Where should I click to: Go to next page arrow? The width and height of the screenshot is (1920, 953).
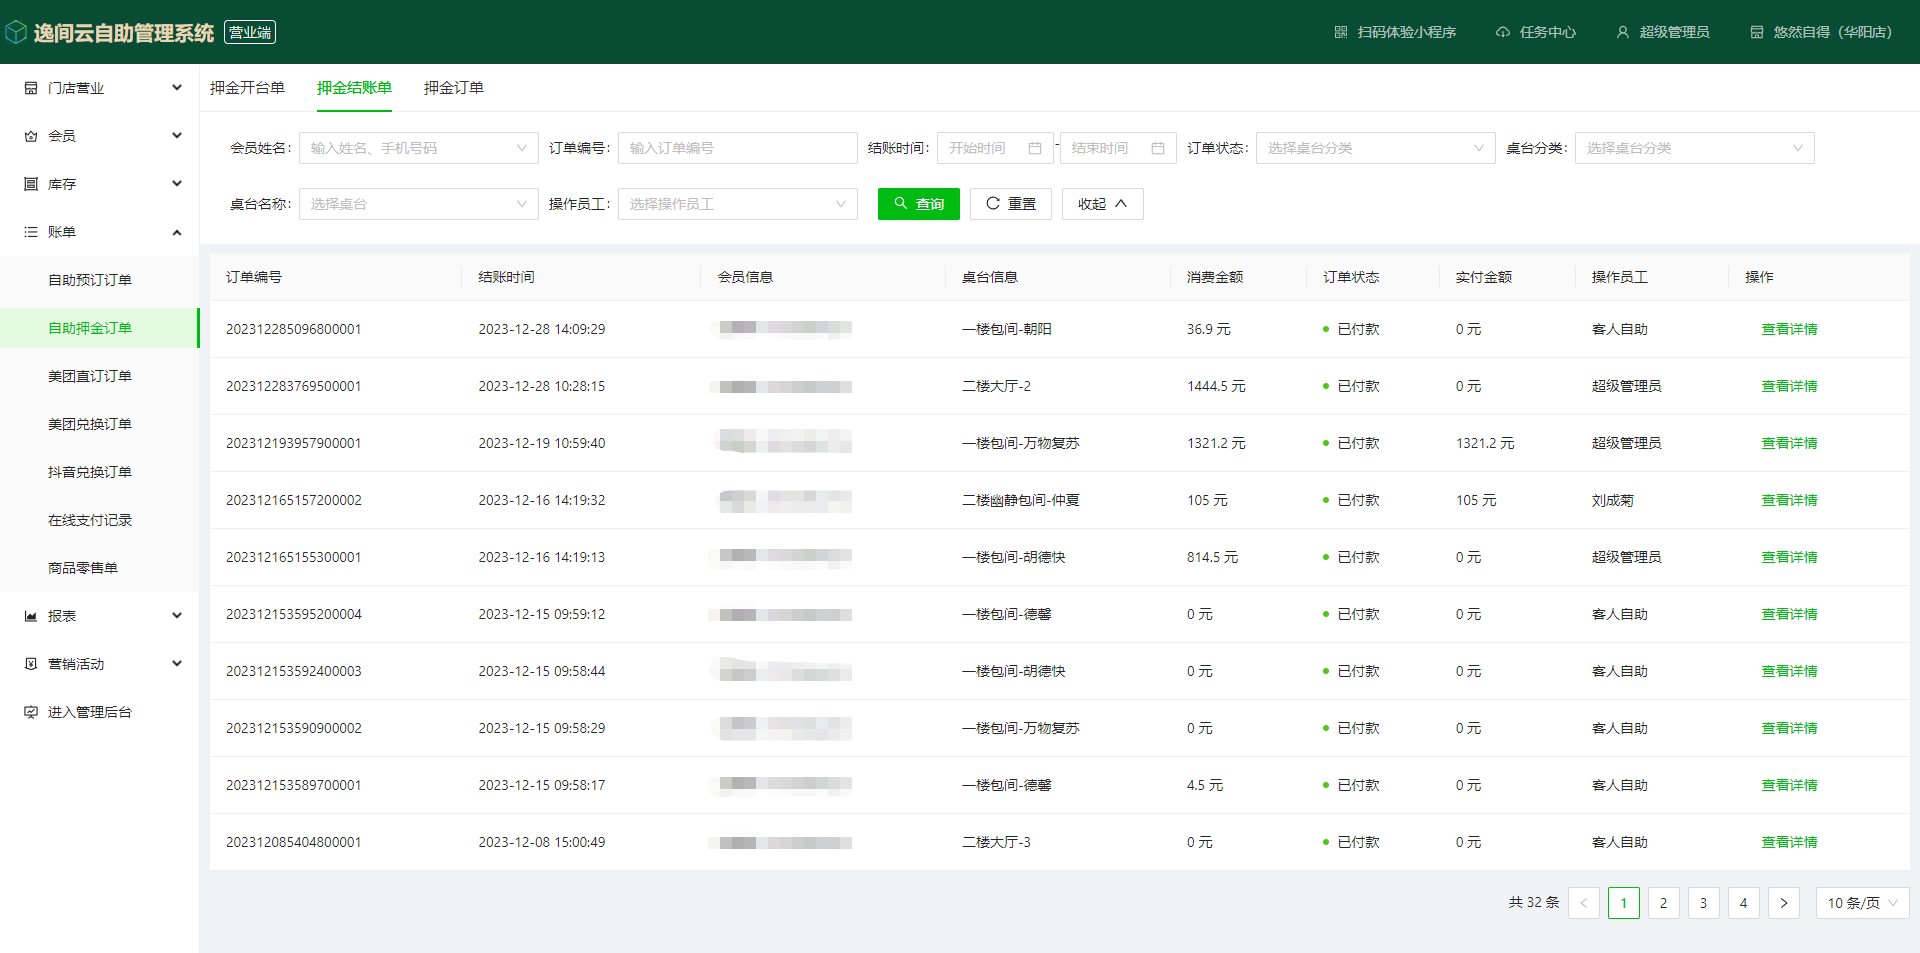(1784, 903)
